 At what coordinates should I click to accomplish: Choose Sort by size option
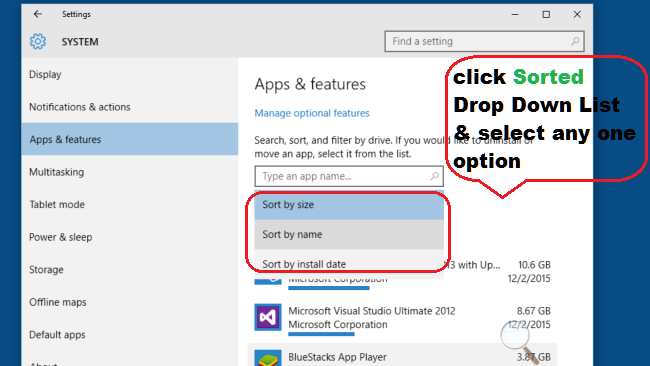349,205
